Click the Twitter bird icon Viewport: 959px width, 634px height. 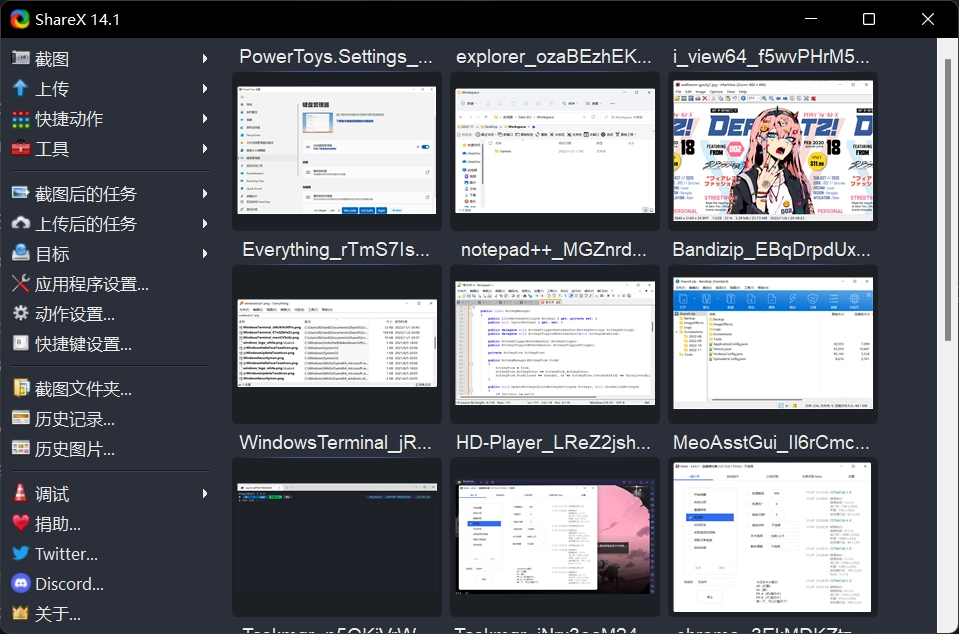(20, 553)
